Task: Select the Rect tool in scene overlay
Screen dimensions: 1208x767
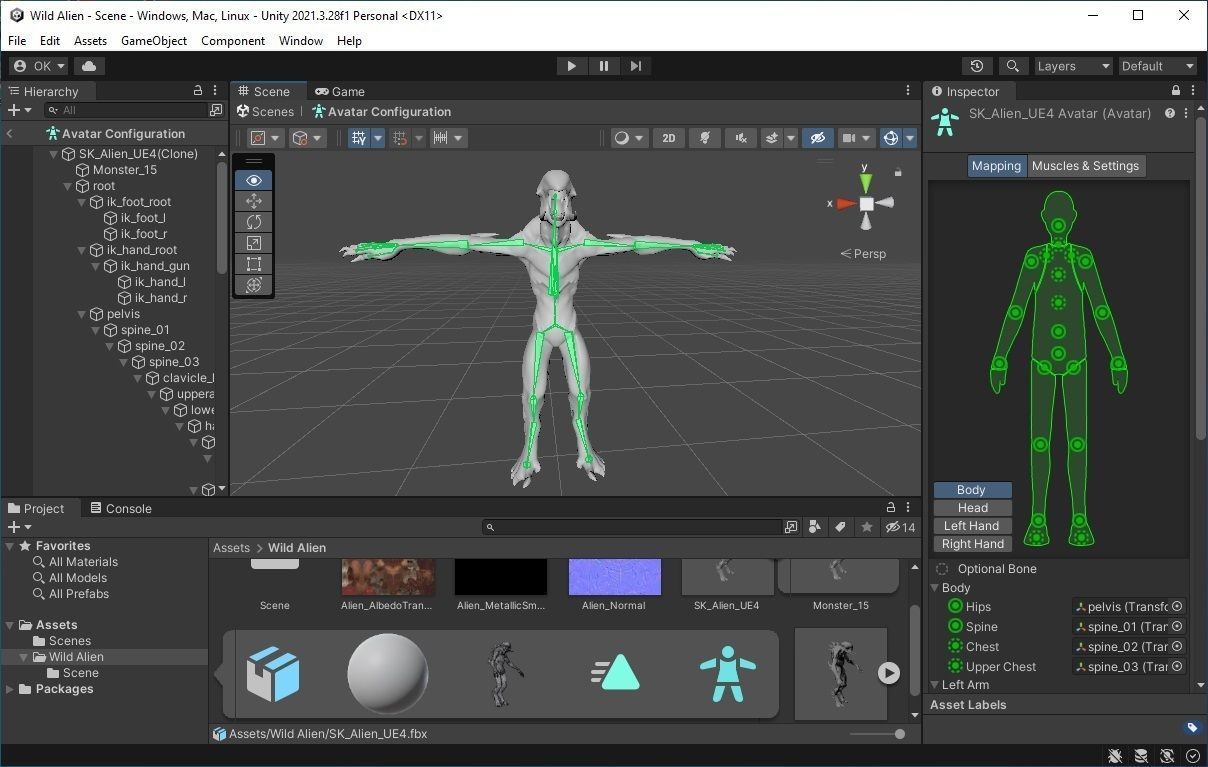Action: pyautogui.click(x=254, y=264)
